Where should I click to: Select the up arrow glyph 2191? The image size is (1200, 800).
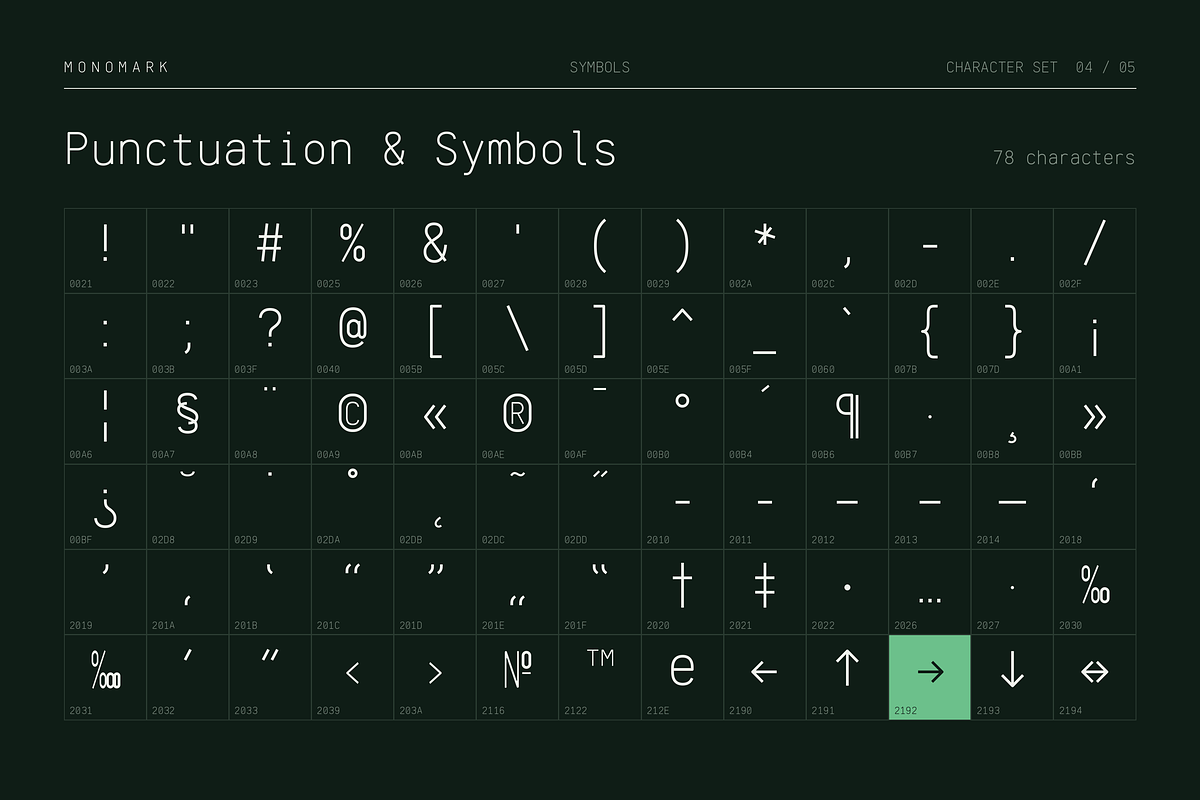tap(846, 676)
